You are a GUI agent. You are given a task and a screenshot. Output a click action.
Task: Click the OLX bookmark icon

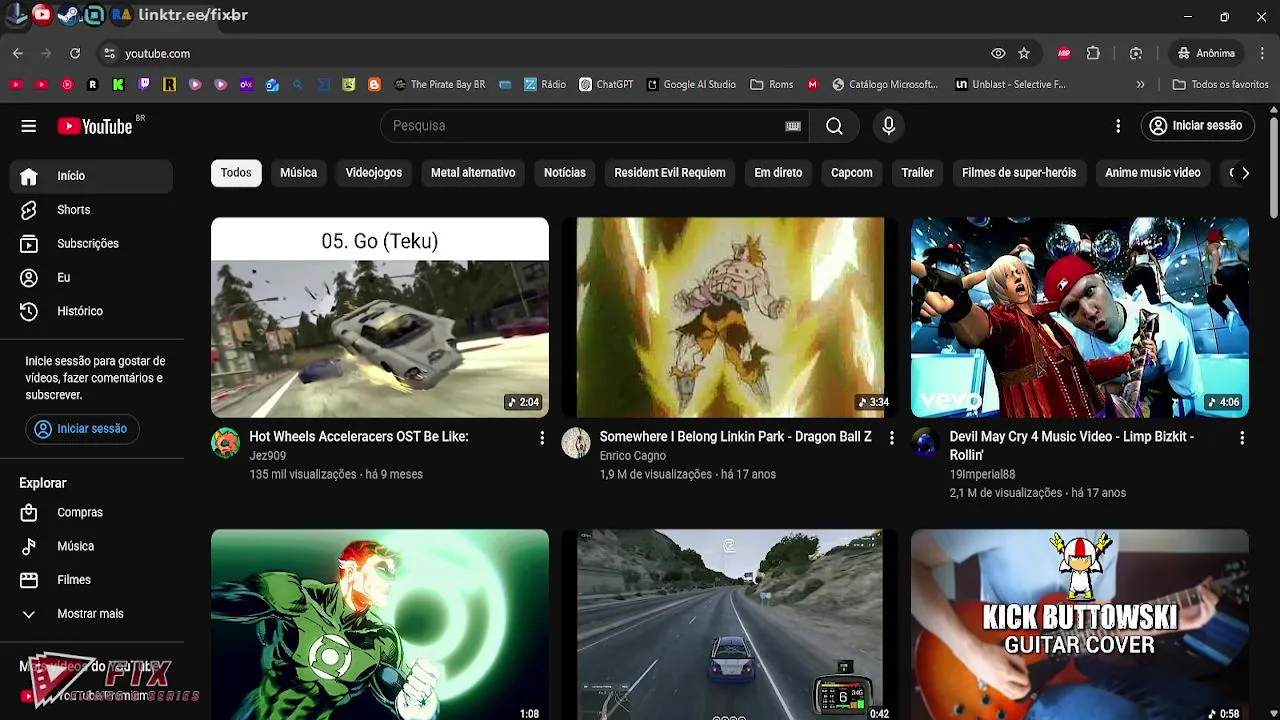click(246, 85)
